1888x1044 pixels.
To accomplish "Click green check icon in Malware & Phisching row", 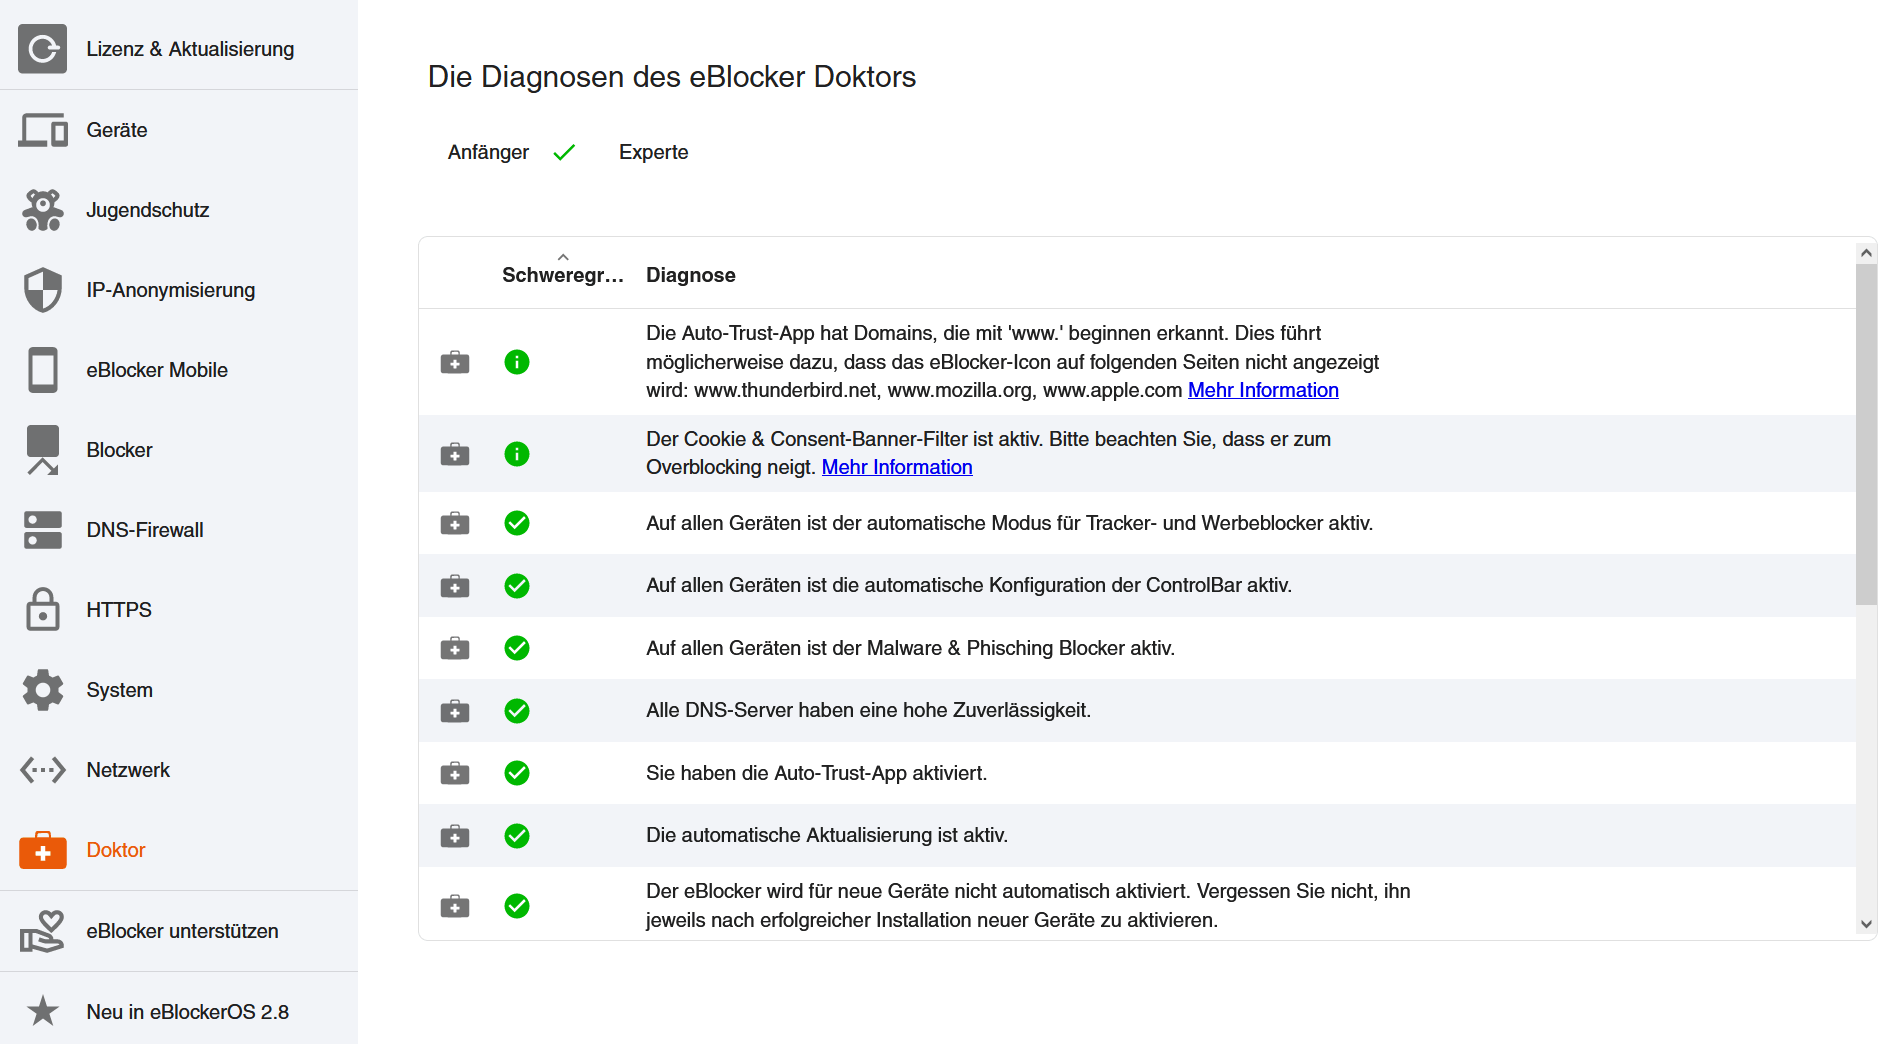I will click(517, 648).
